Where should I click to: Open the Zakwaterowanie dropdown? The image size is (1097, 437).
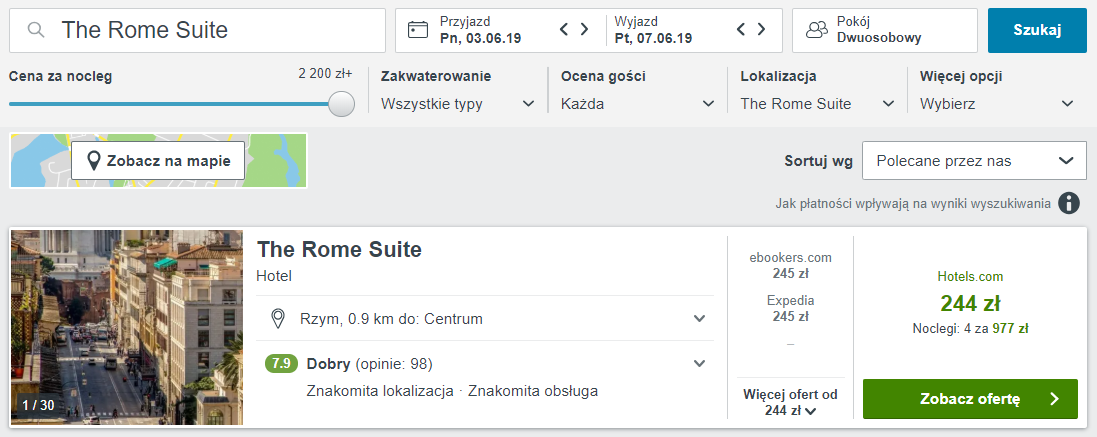point(458,104)
